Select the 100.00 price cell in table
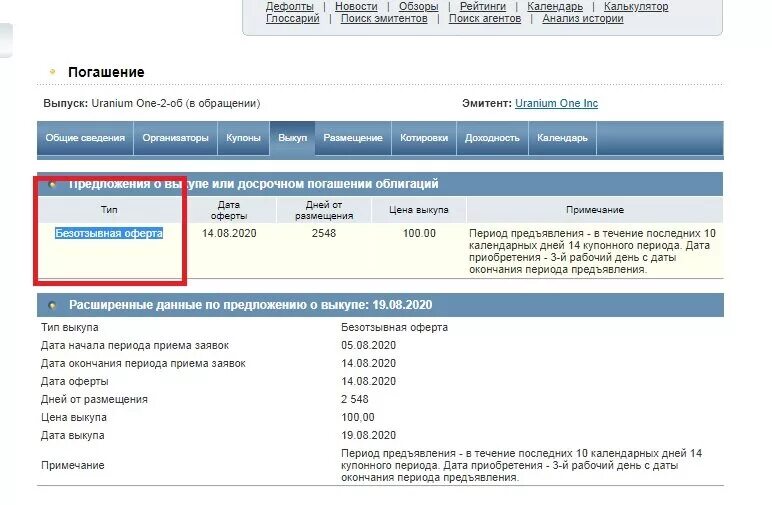Screen dimensions: 772x505 tap(419, 233)
